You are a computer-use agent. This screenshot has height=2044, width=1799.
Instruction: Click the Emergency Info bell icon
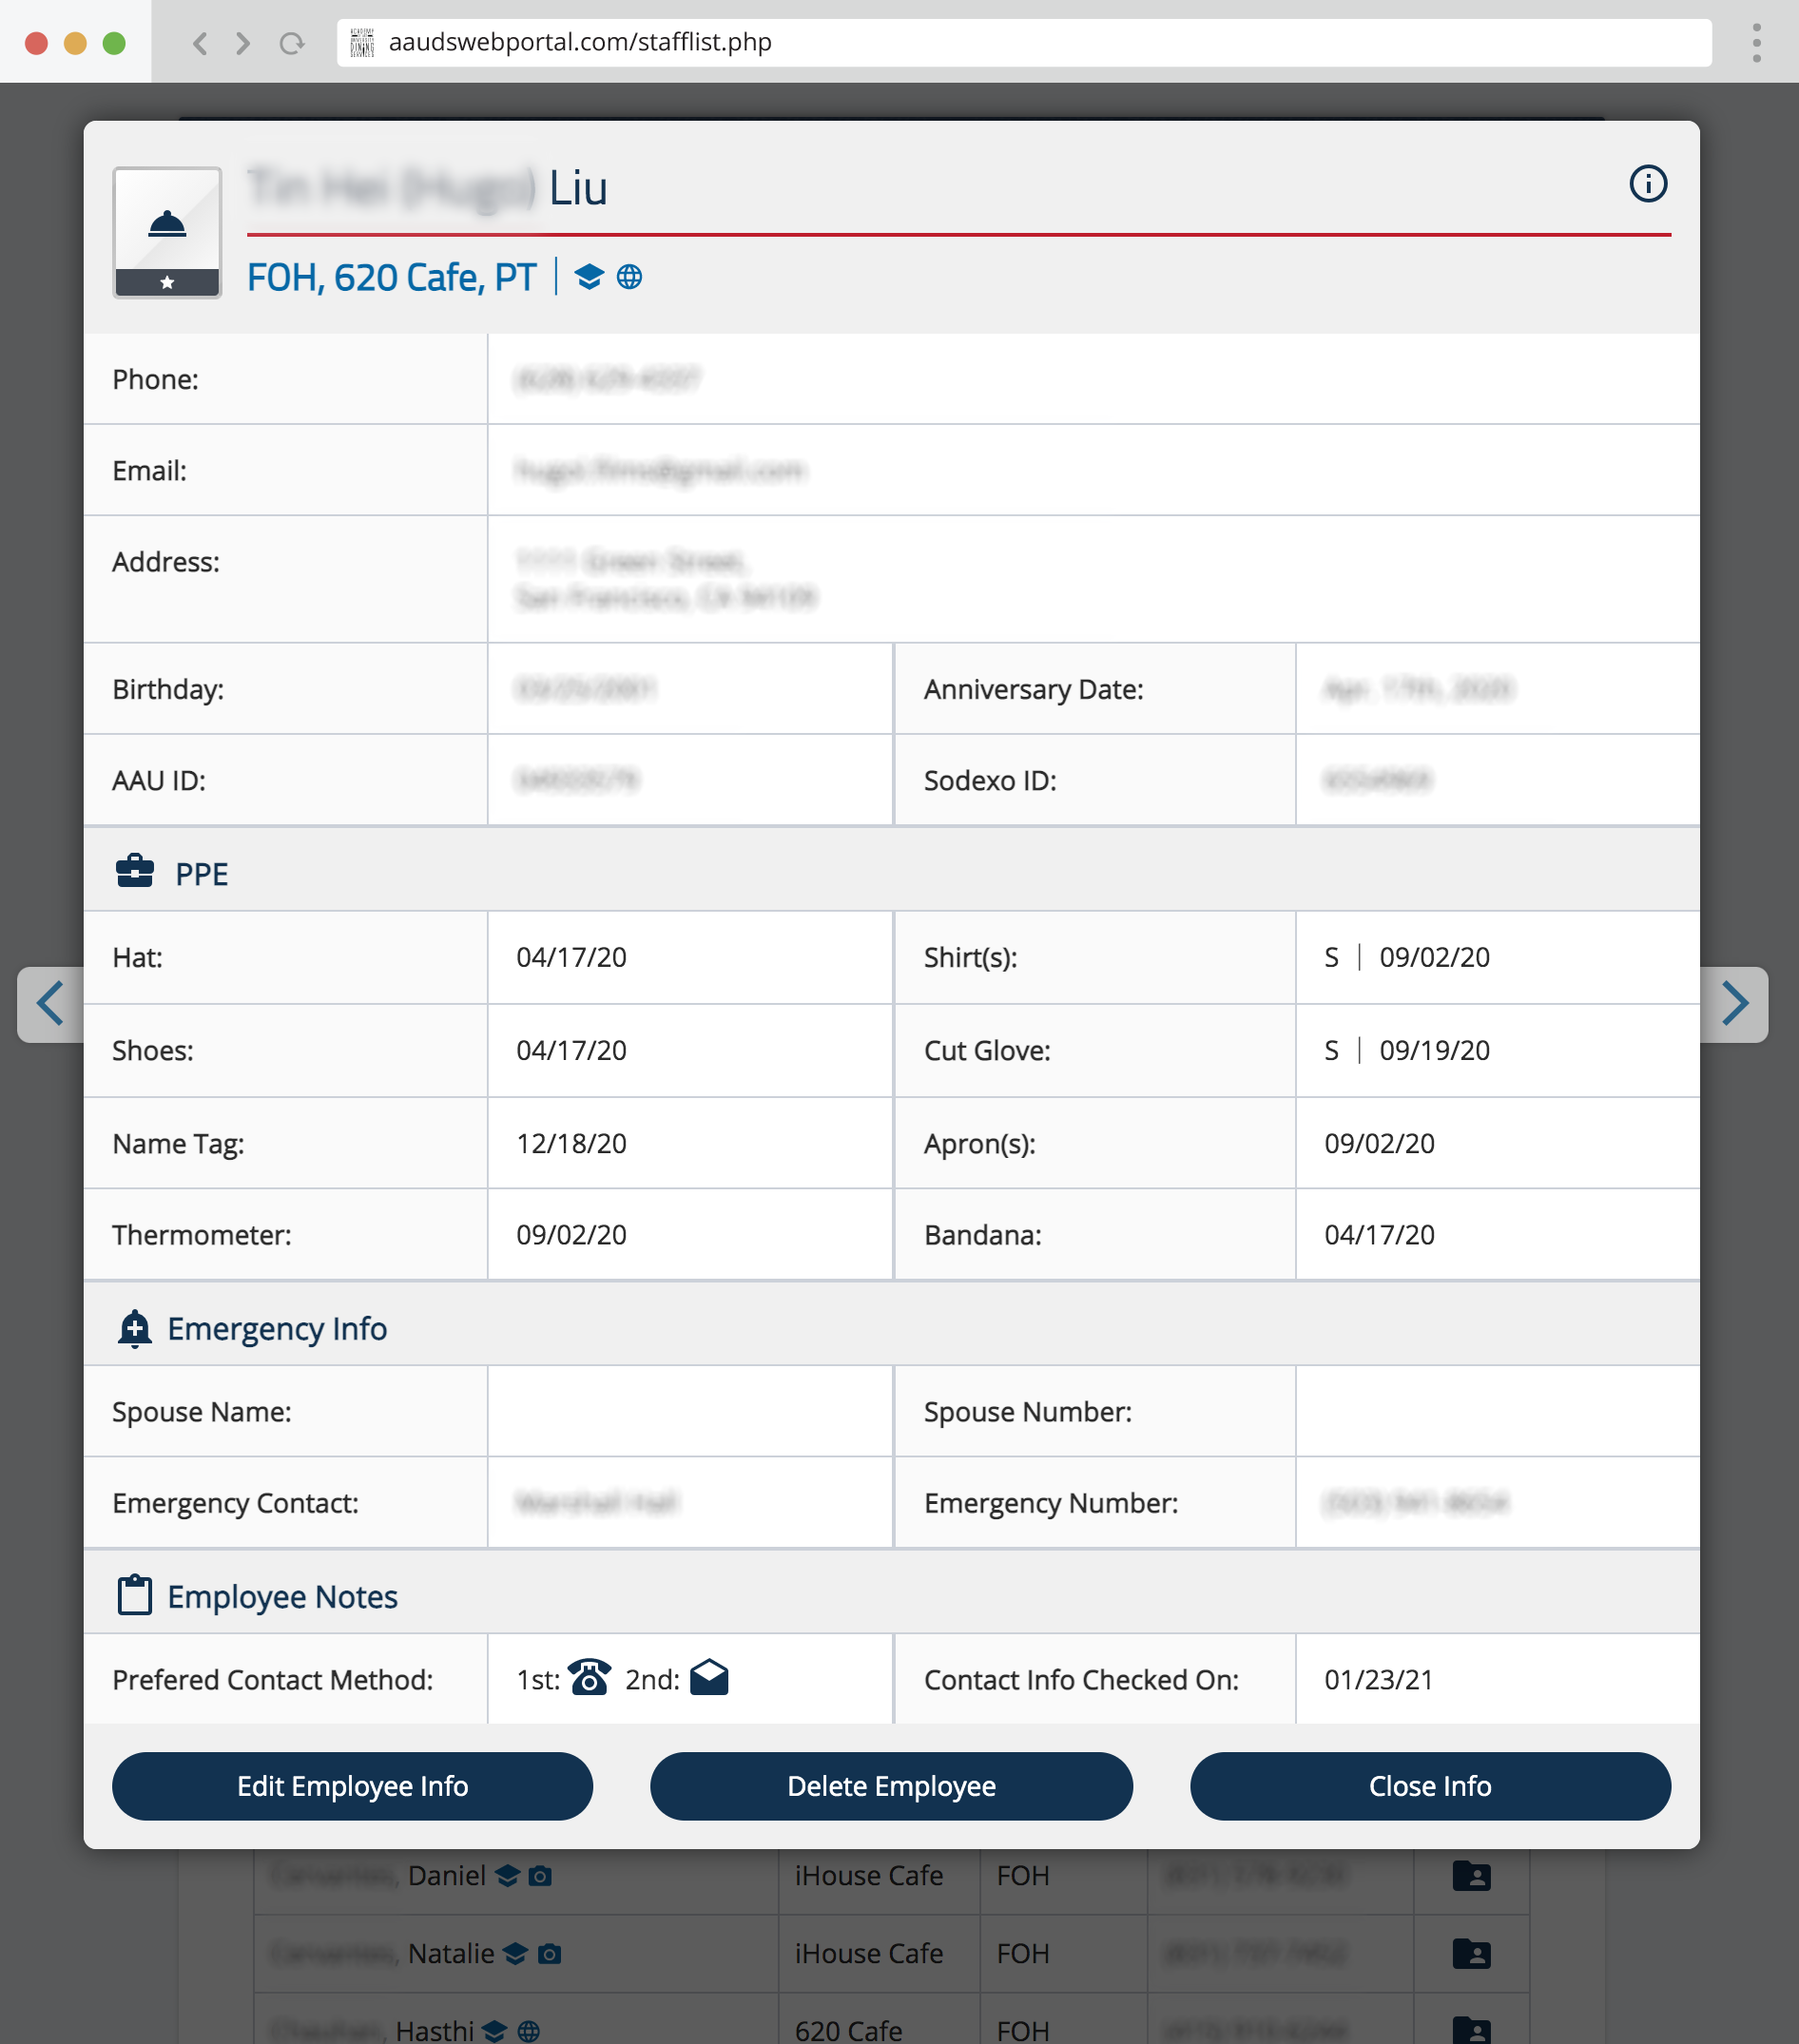coord(135,1328)
